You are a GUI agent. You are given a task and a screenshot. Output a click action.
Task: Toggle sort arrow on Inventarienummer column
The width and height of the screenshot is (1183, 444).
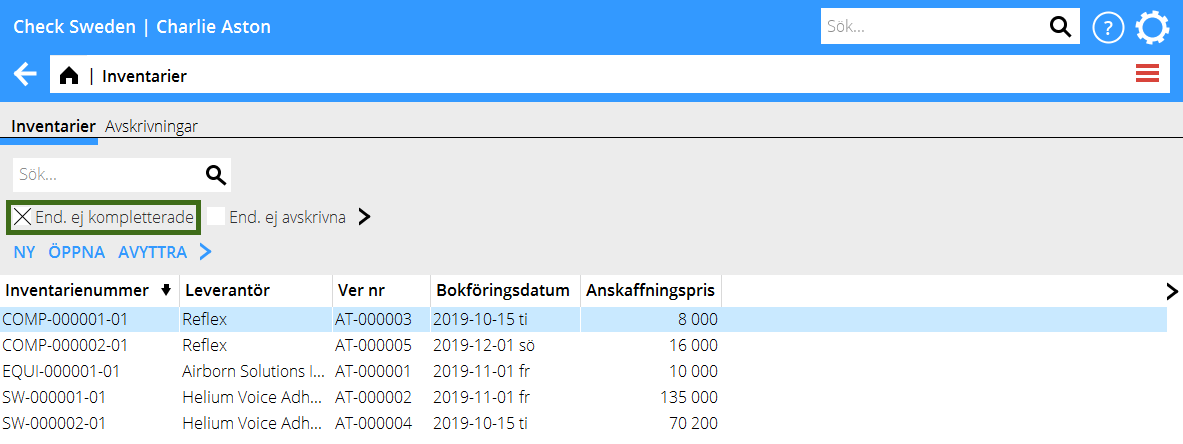click(166, 291)
